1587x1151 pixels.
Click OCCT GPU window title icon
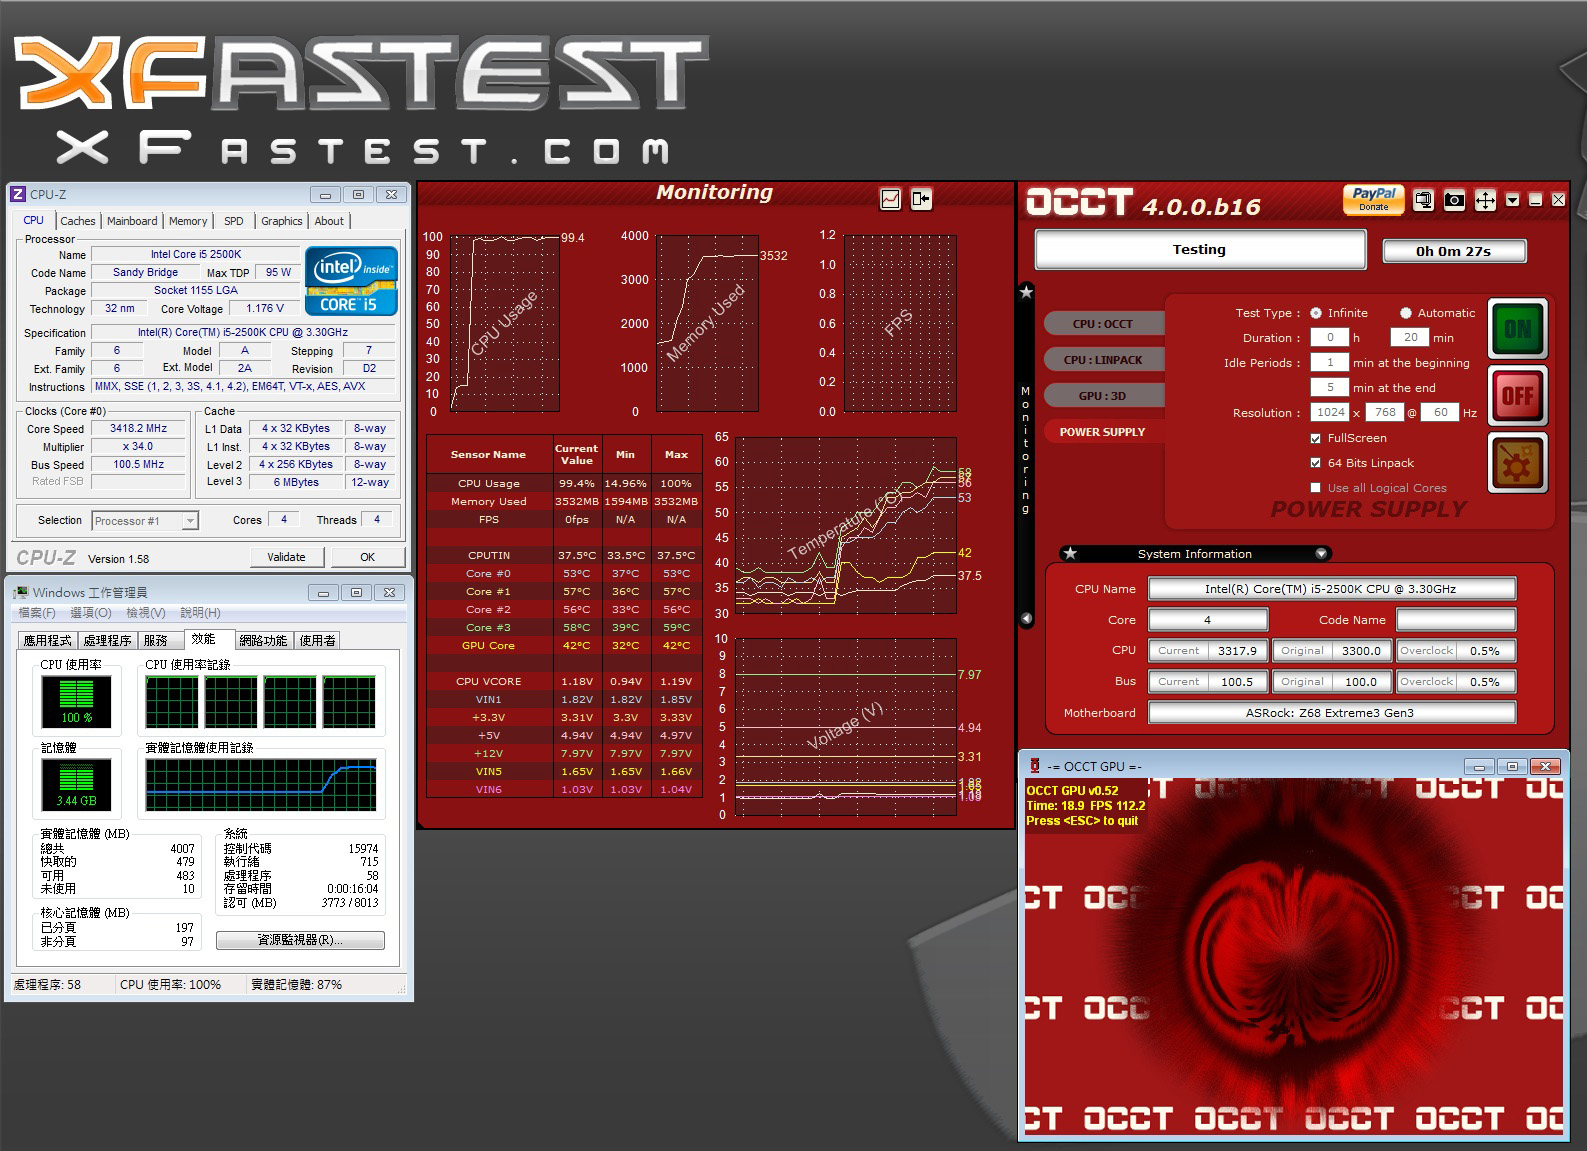1033,766
